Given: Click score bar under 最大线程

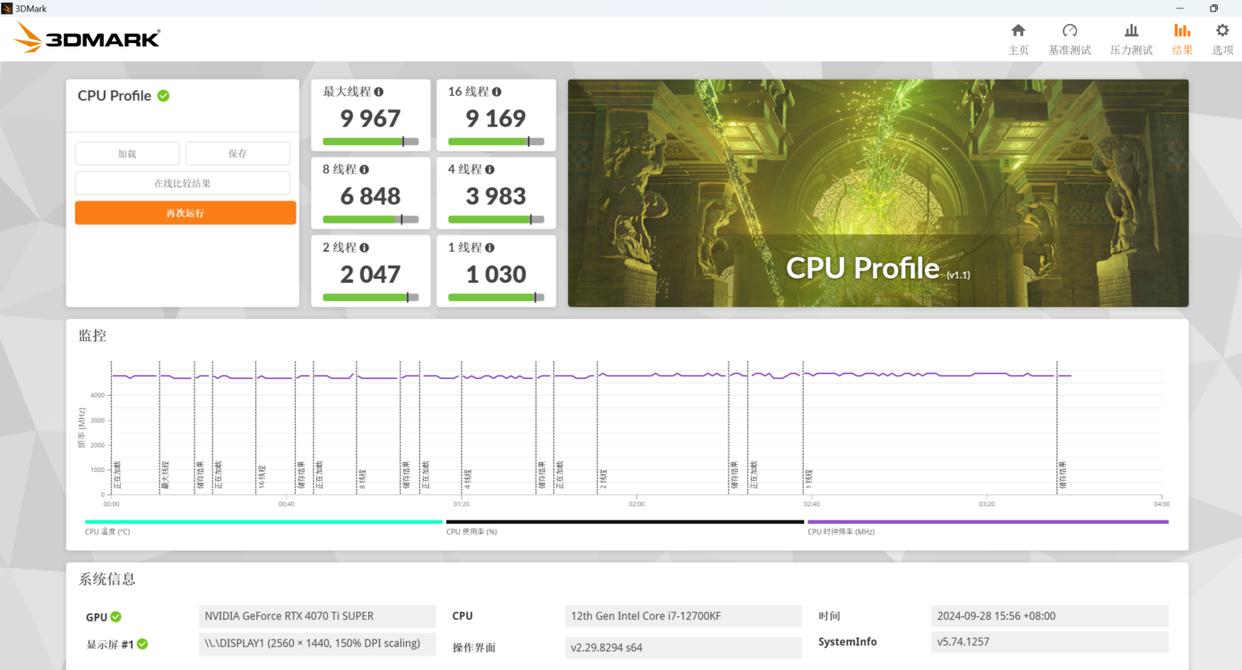Looking at the screenshot, I should click(370, 142).
